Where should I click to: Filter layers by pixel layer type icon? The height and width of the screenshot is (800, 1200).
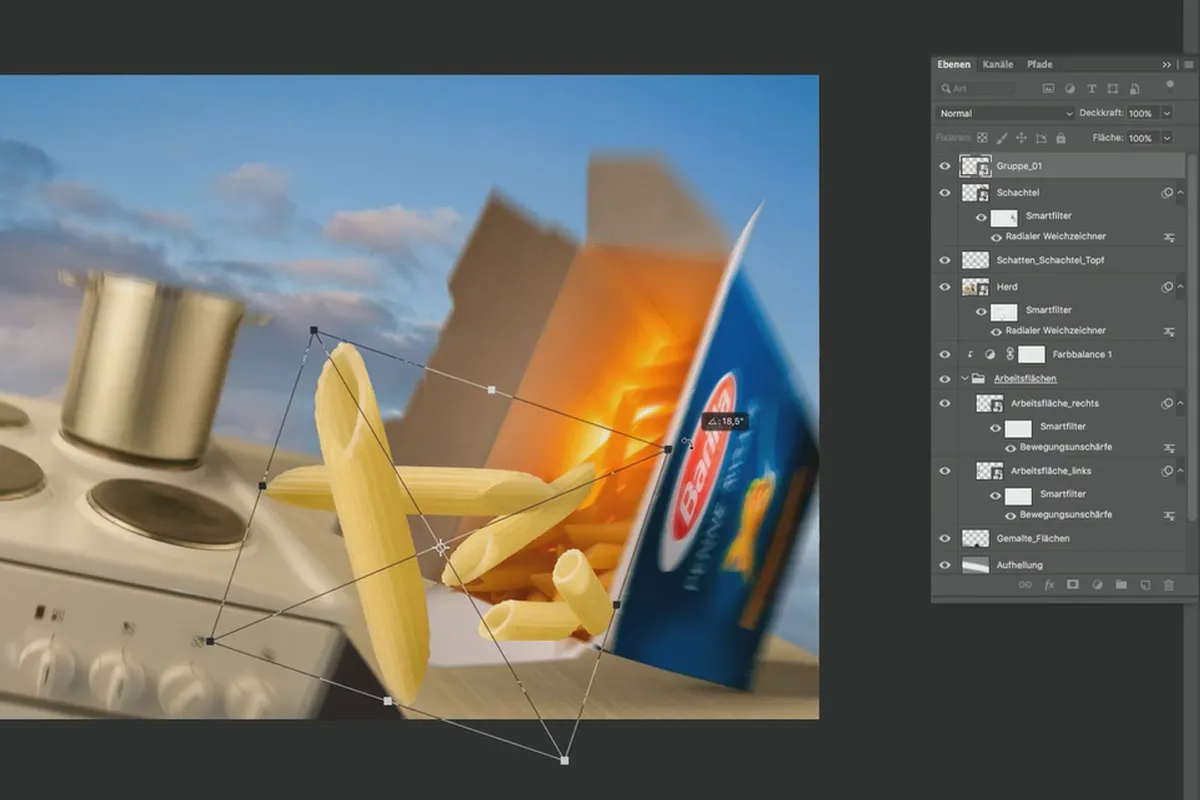tap(1048, 88)
